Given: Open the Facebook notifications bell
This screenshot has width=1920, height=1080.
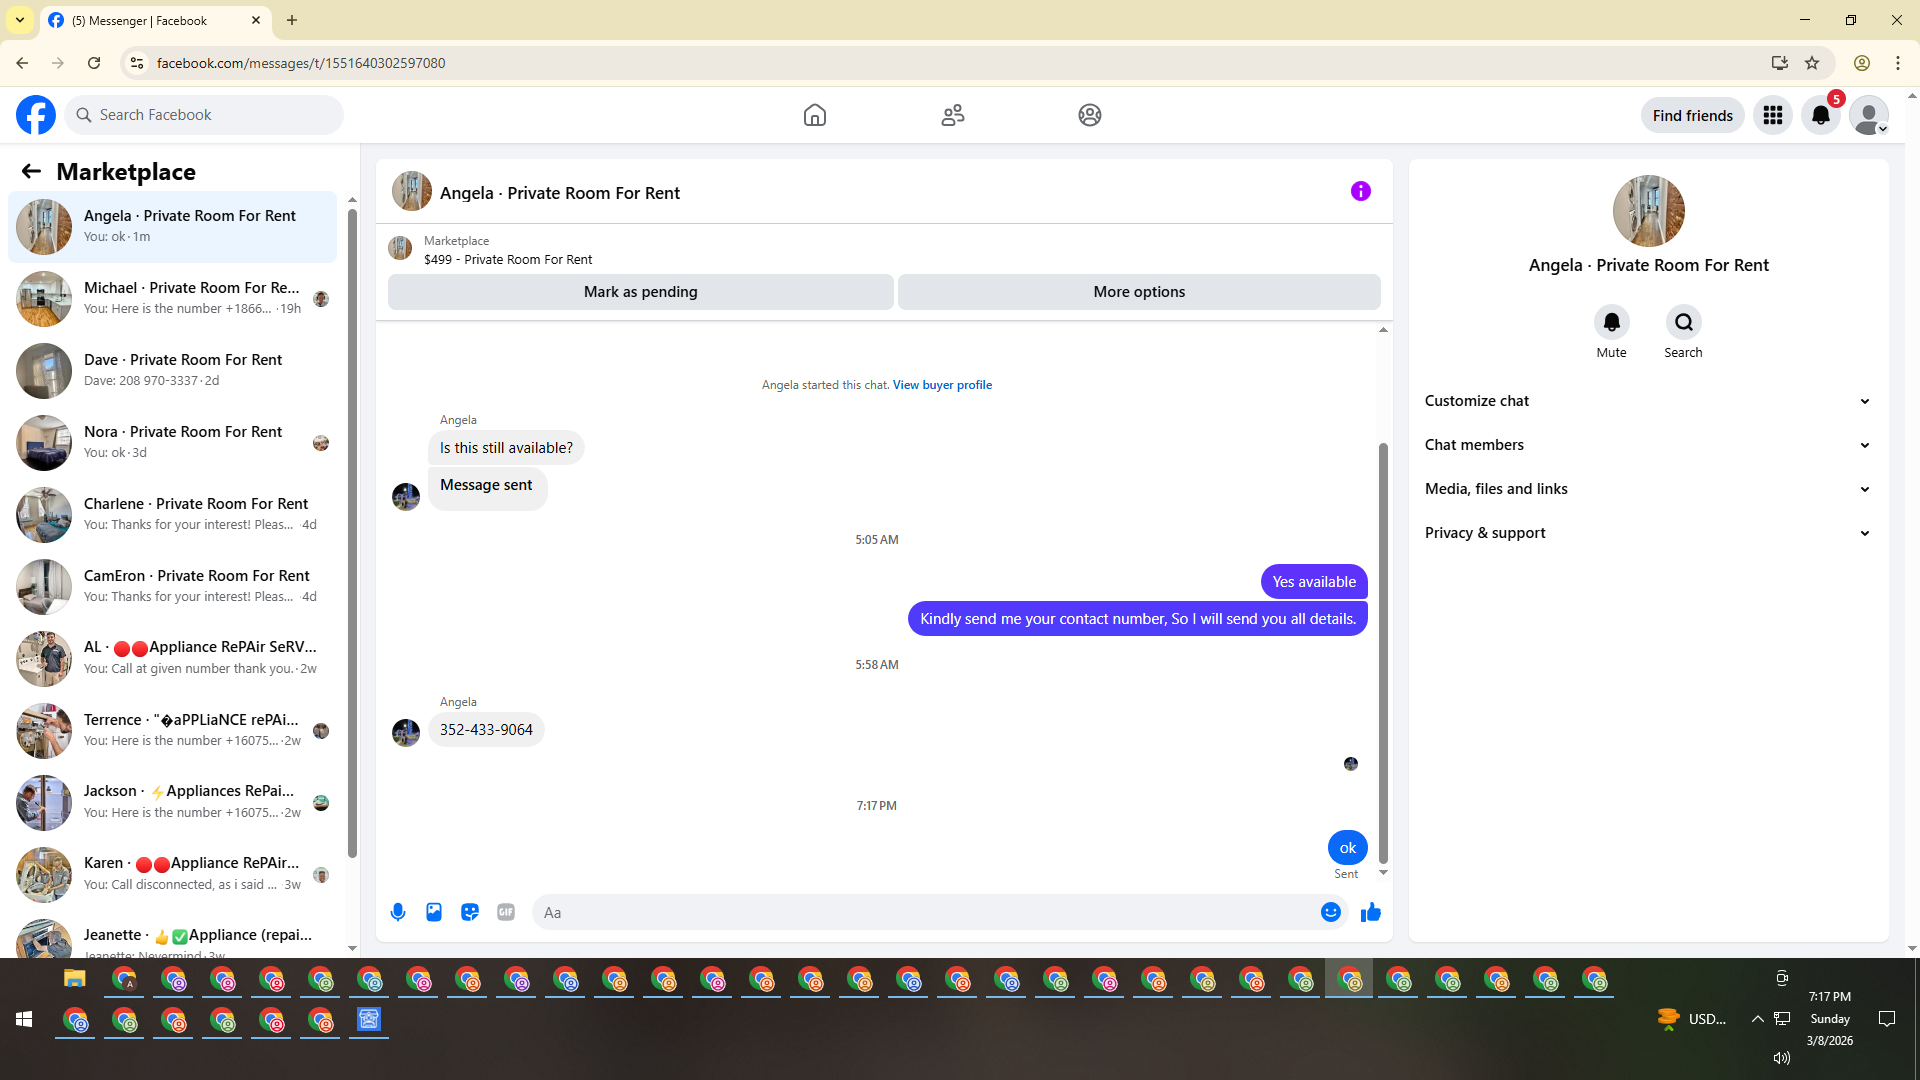Looking at the screenshot, I should 1821,115.
